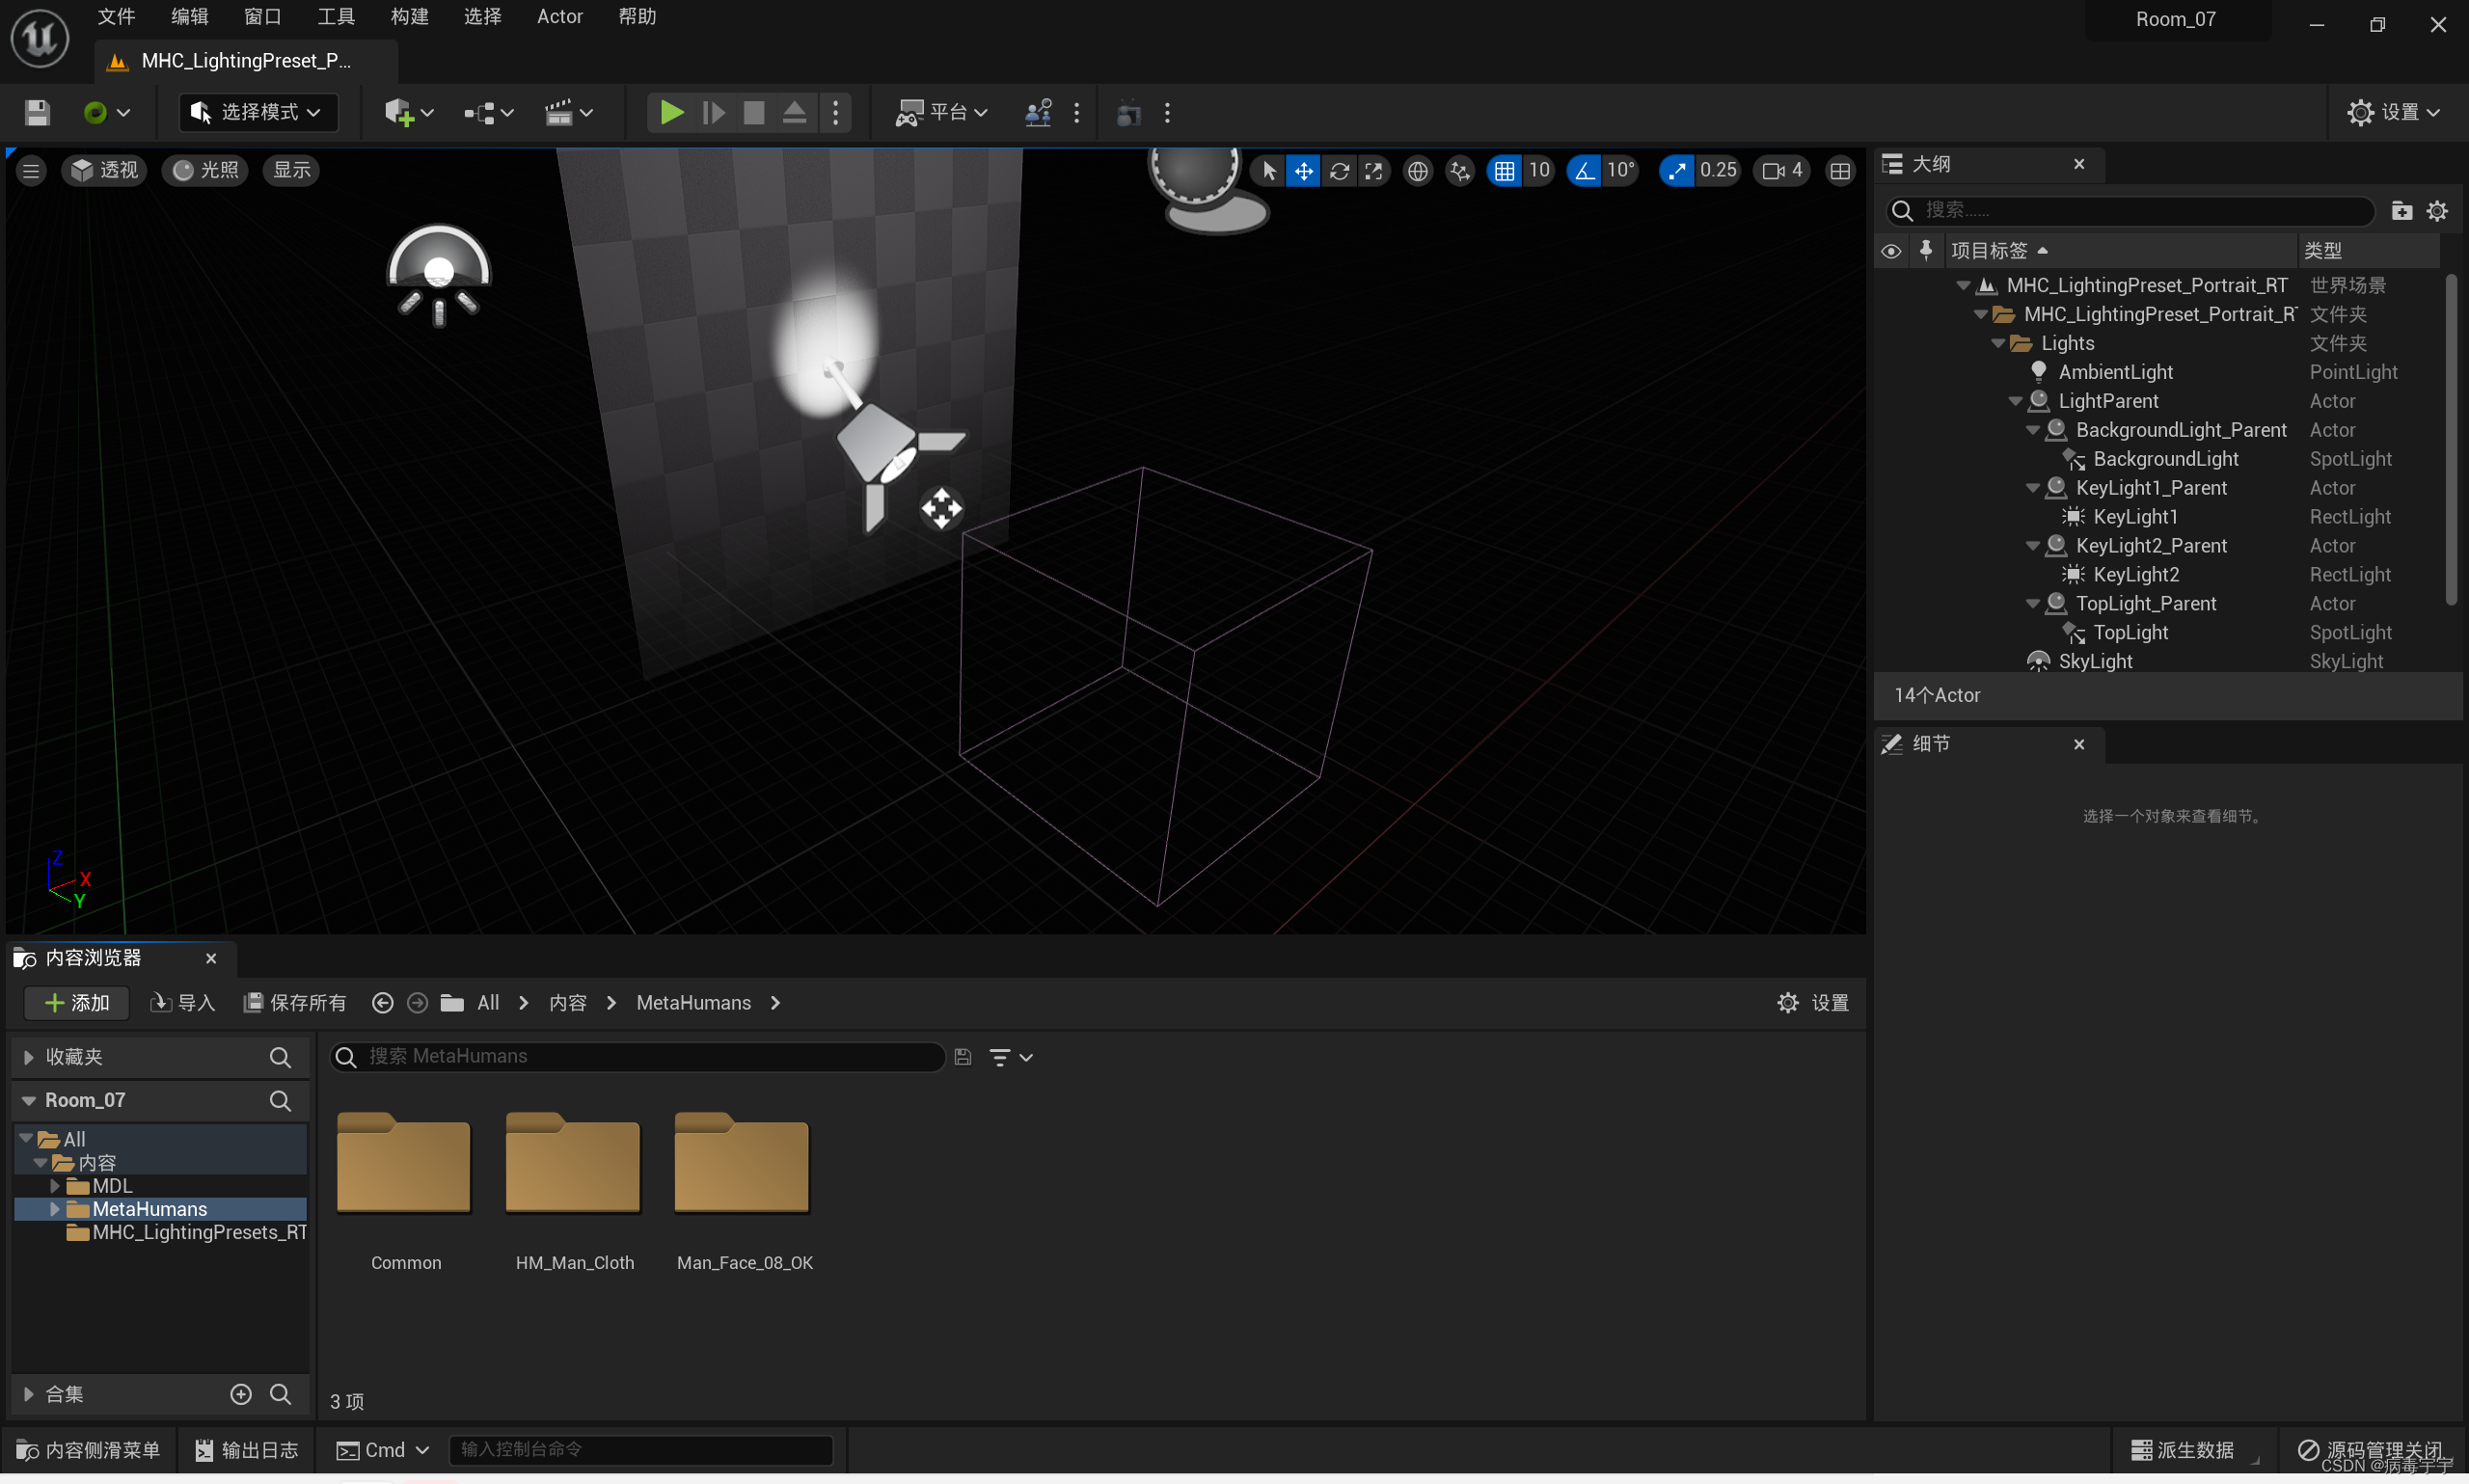The height and width of the screenshot is (1484, 2469).
Task: Open the 构建 menu
Action: point(409,17)
